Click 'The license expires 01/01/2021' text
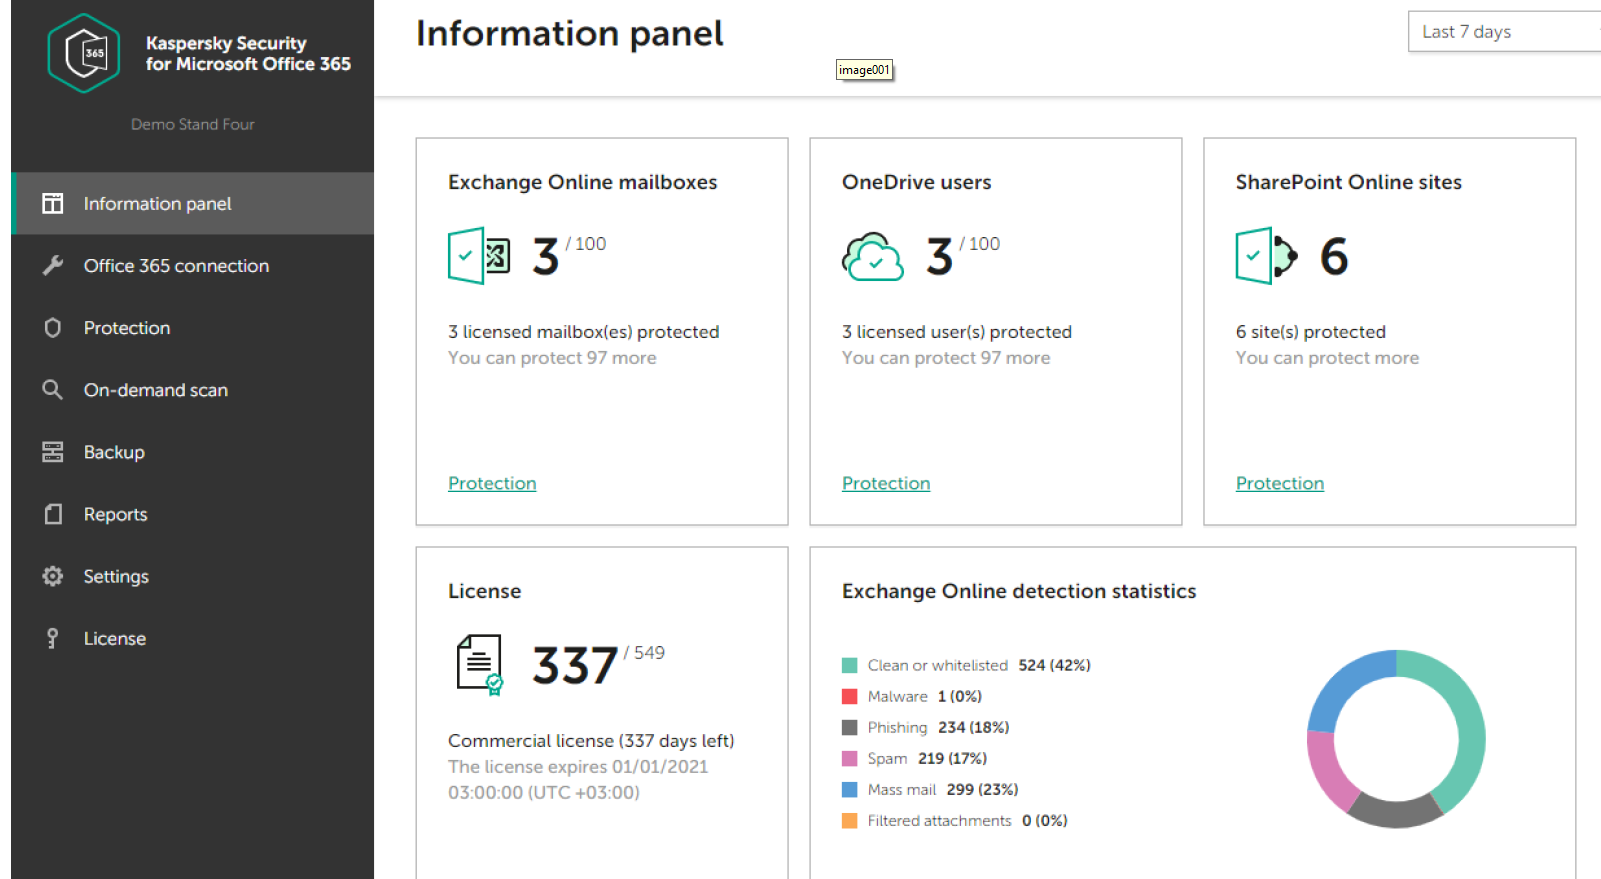Viewport: 1601px width, 879px height. tap(578, 767)
